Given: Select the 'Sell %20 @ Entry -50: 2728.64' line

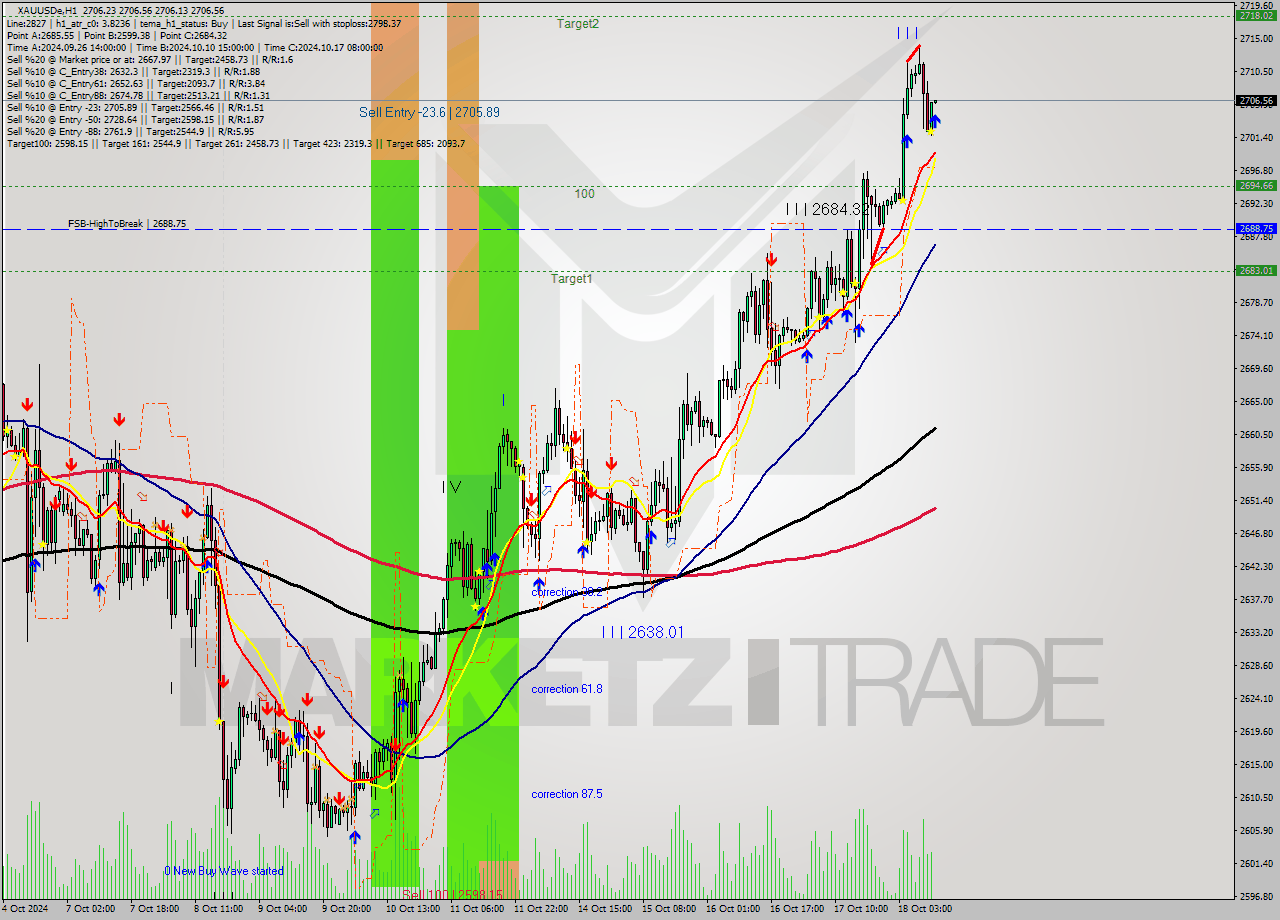Looking at the screenshot, I should click(x=135, y=119).
